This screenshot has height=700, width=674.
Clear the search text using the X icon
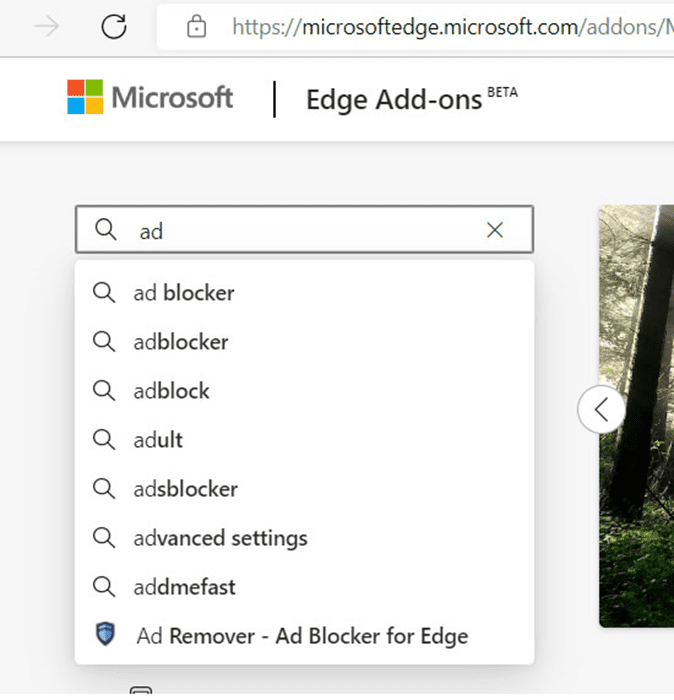pyautogui.click(x=494, y=231)
